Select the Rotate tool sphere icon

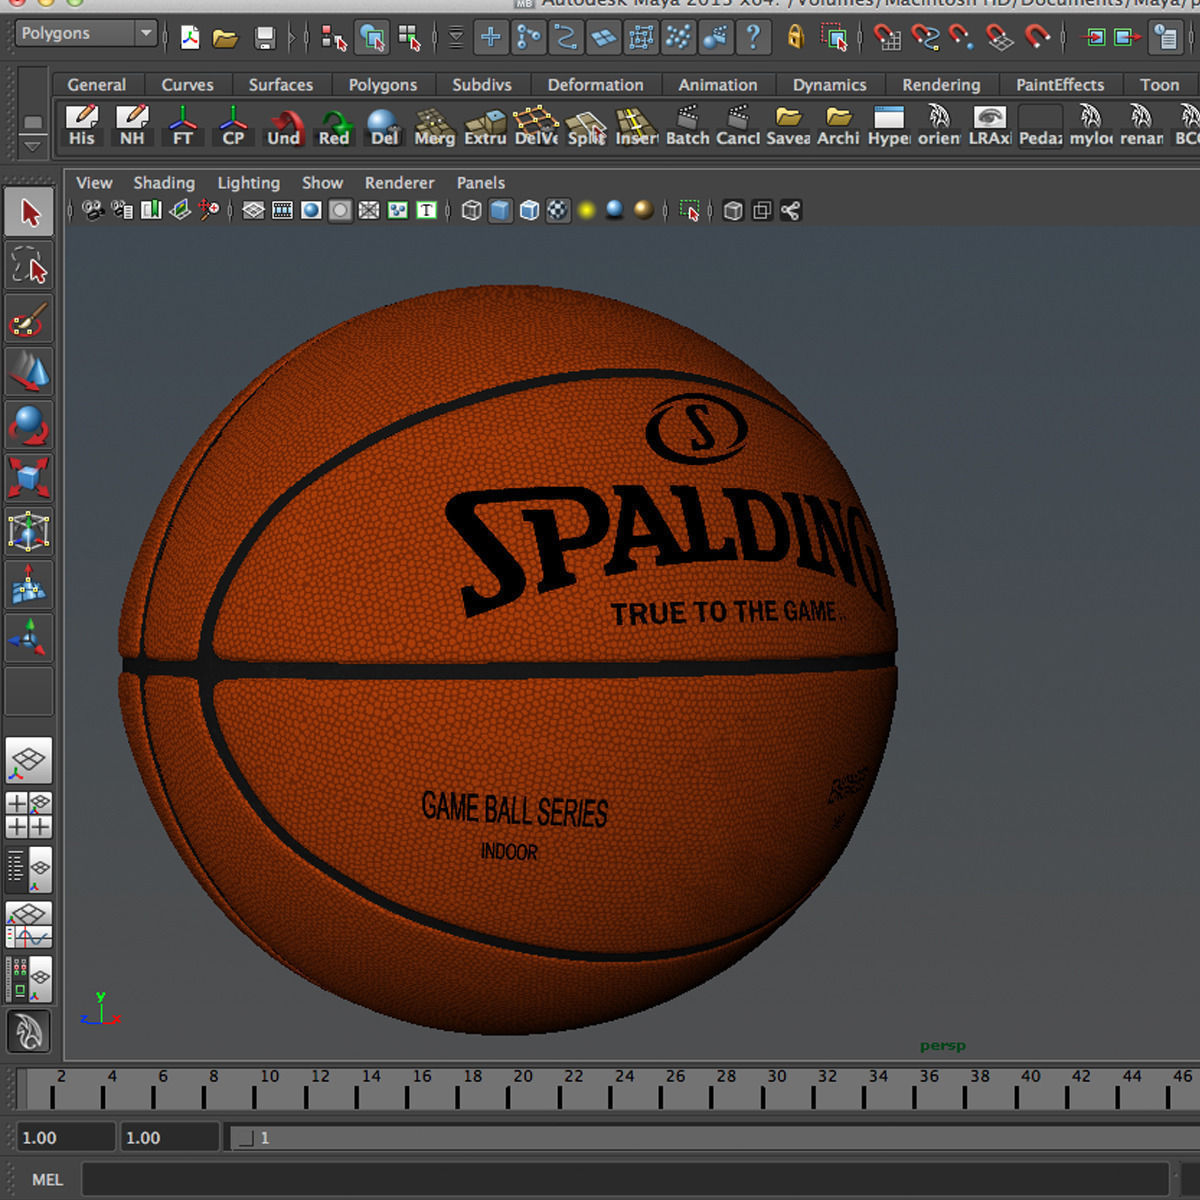(x=29, y=425)
